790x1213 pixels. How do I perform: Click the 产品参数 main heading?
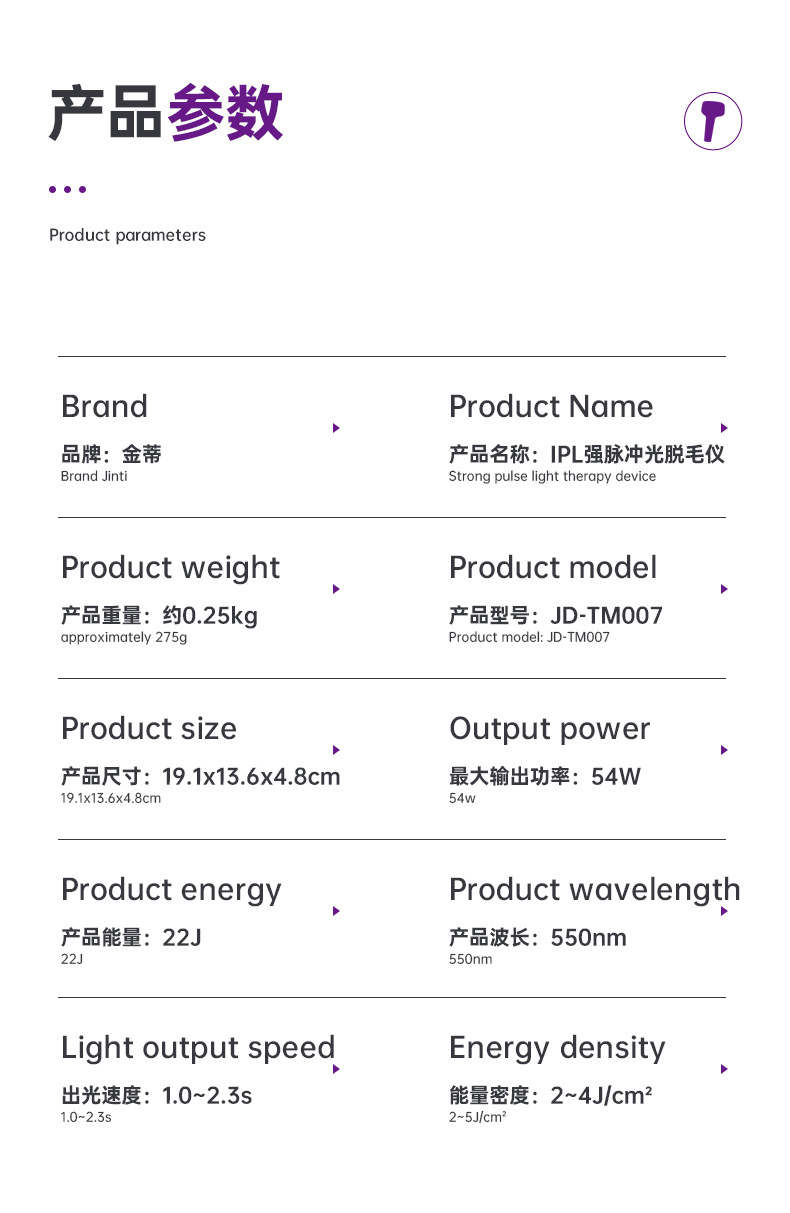166,114
